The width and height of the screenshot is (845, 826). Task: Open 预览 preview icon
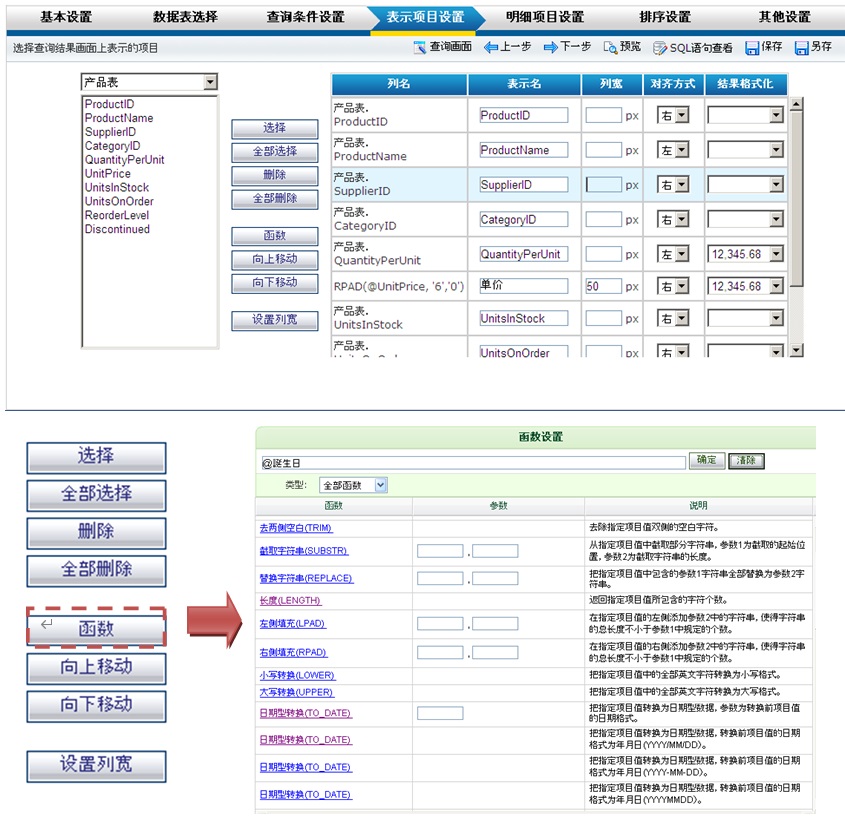610,47
